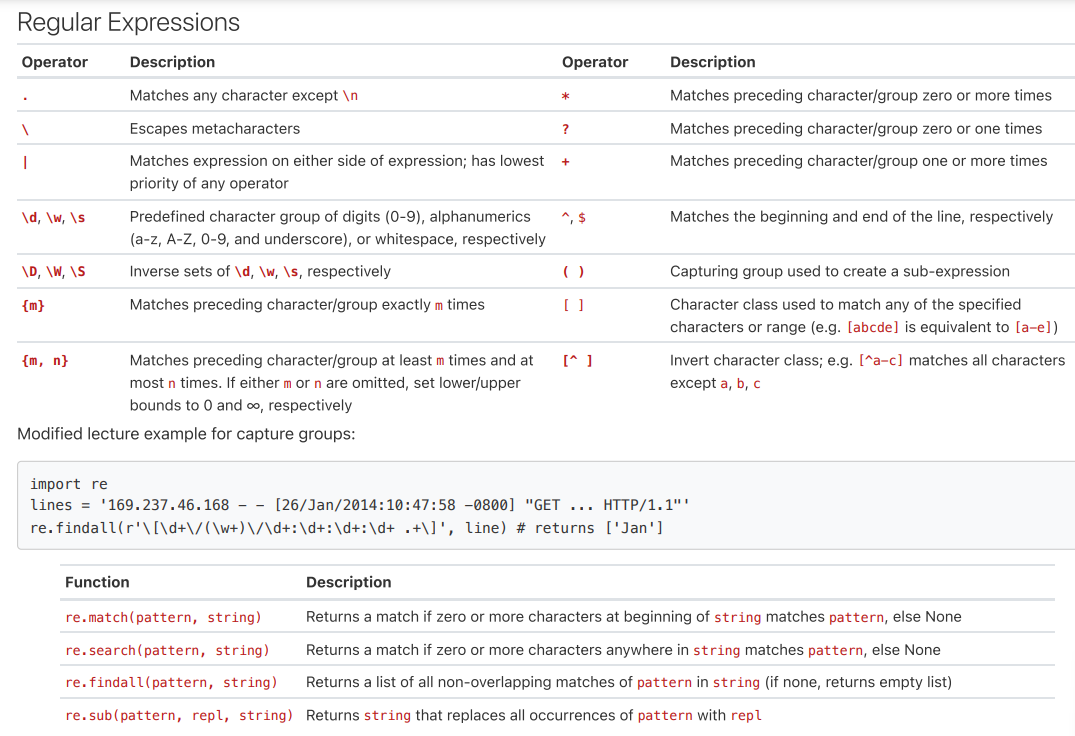The width and height of the screenshot is (1075, 736).
Task: Click "Modified lecture example for capture groups" text
Action: (186, 434)
